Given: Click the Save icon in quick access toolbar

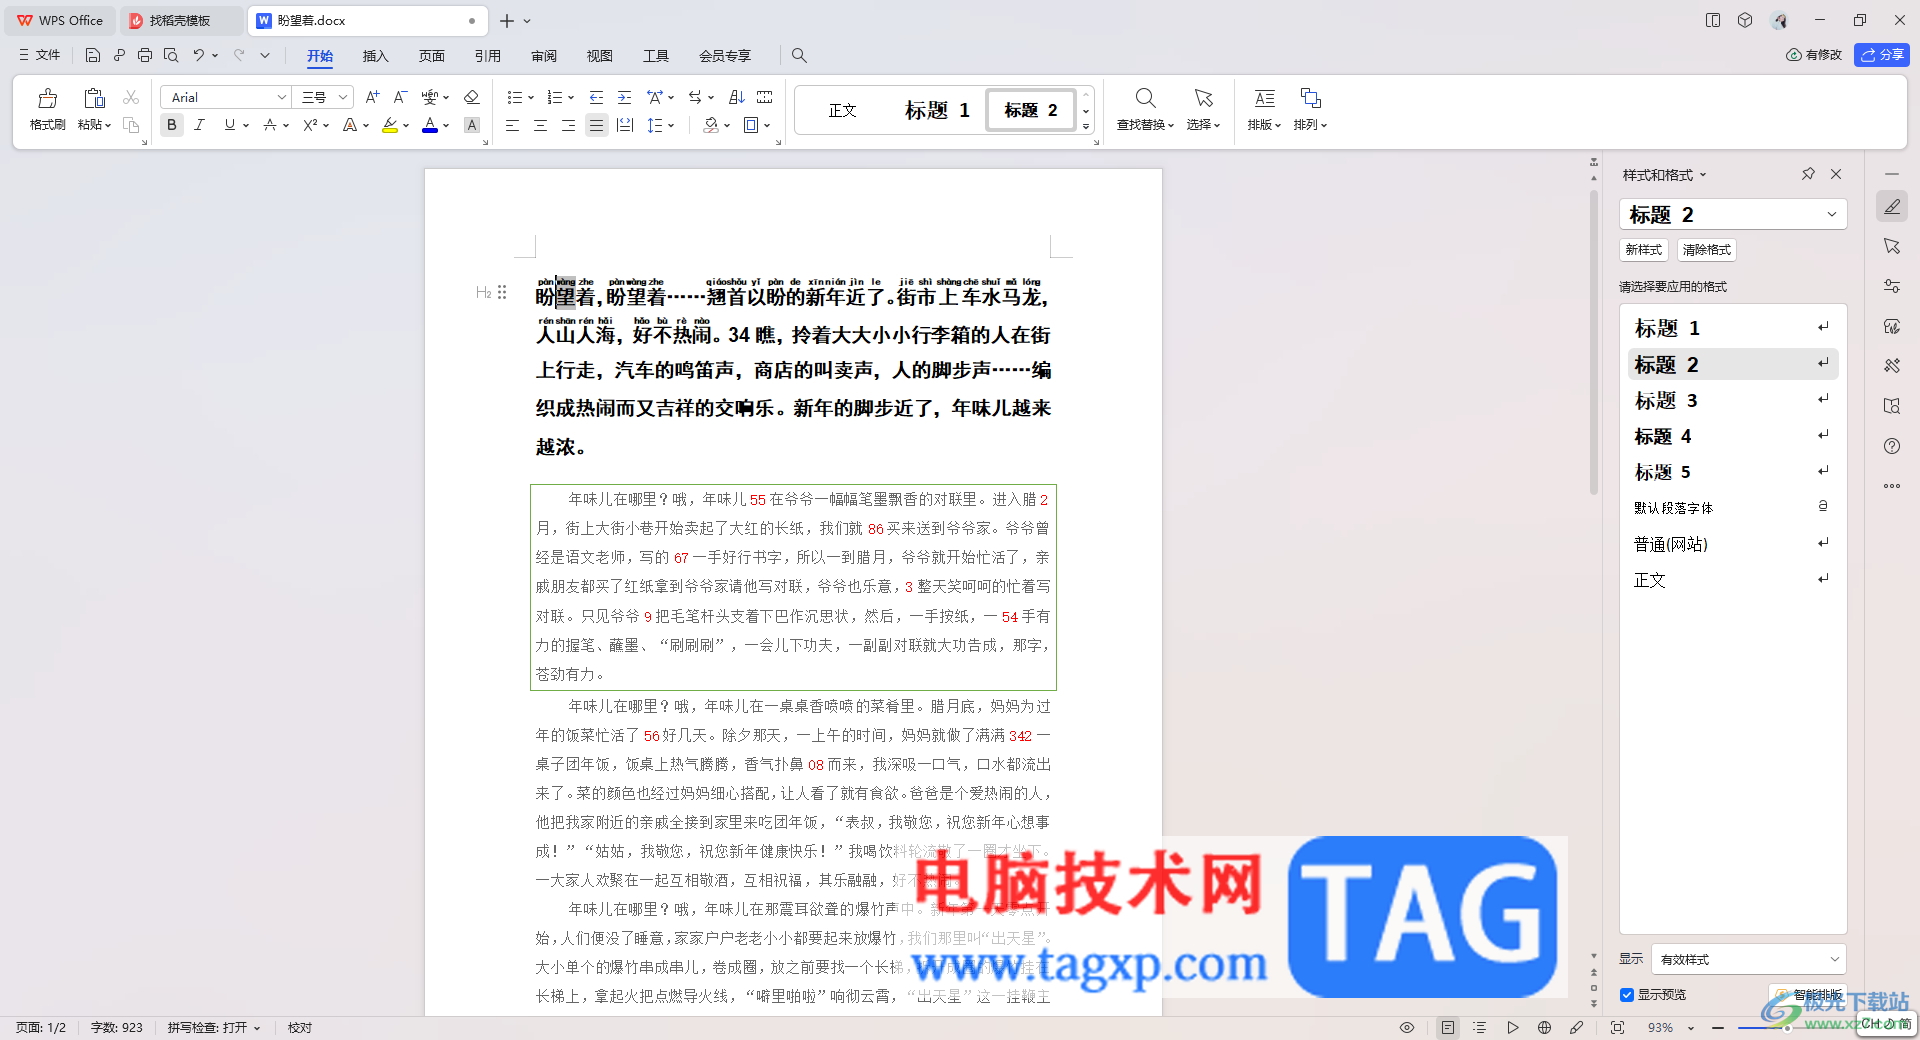Looking at the screenshot, I should coord(92,55).
